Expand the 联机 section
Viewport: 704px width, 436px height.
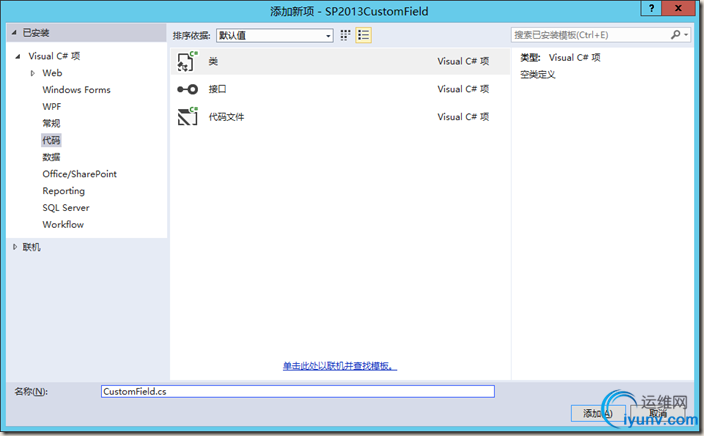coord(15,247)
